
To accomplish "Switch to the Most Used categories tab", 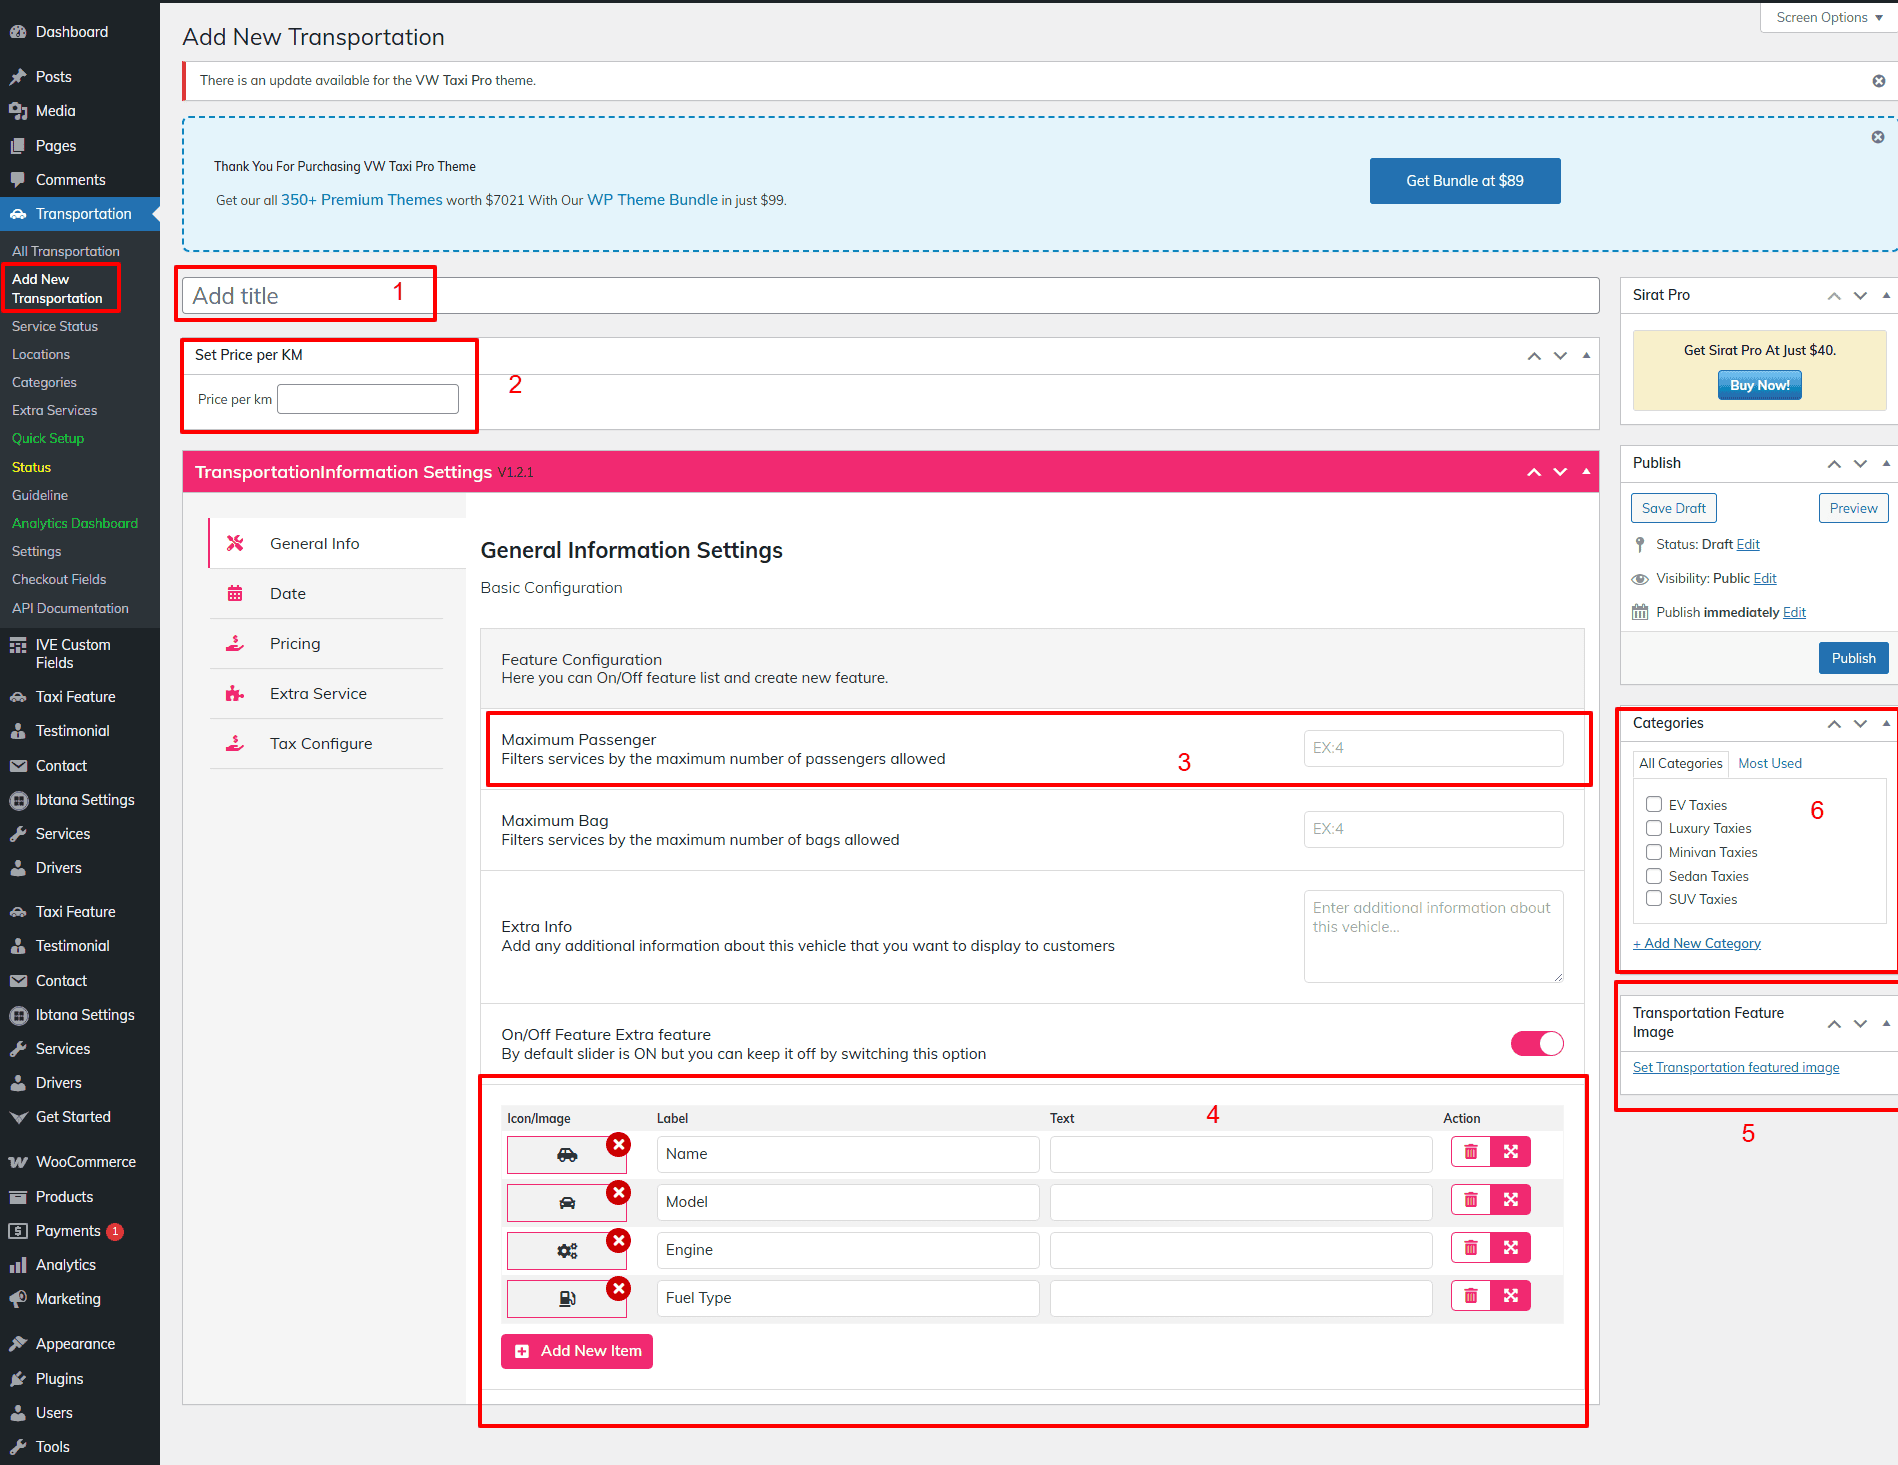I will [x=1769, y=763].
